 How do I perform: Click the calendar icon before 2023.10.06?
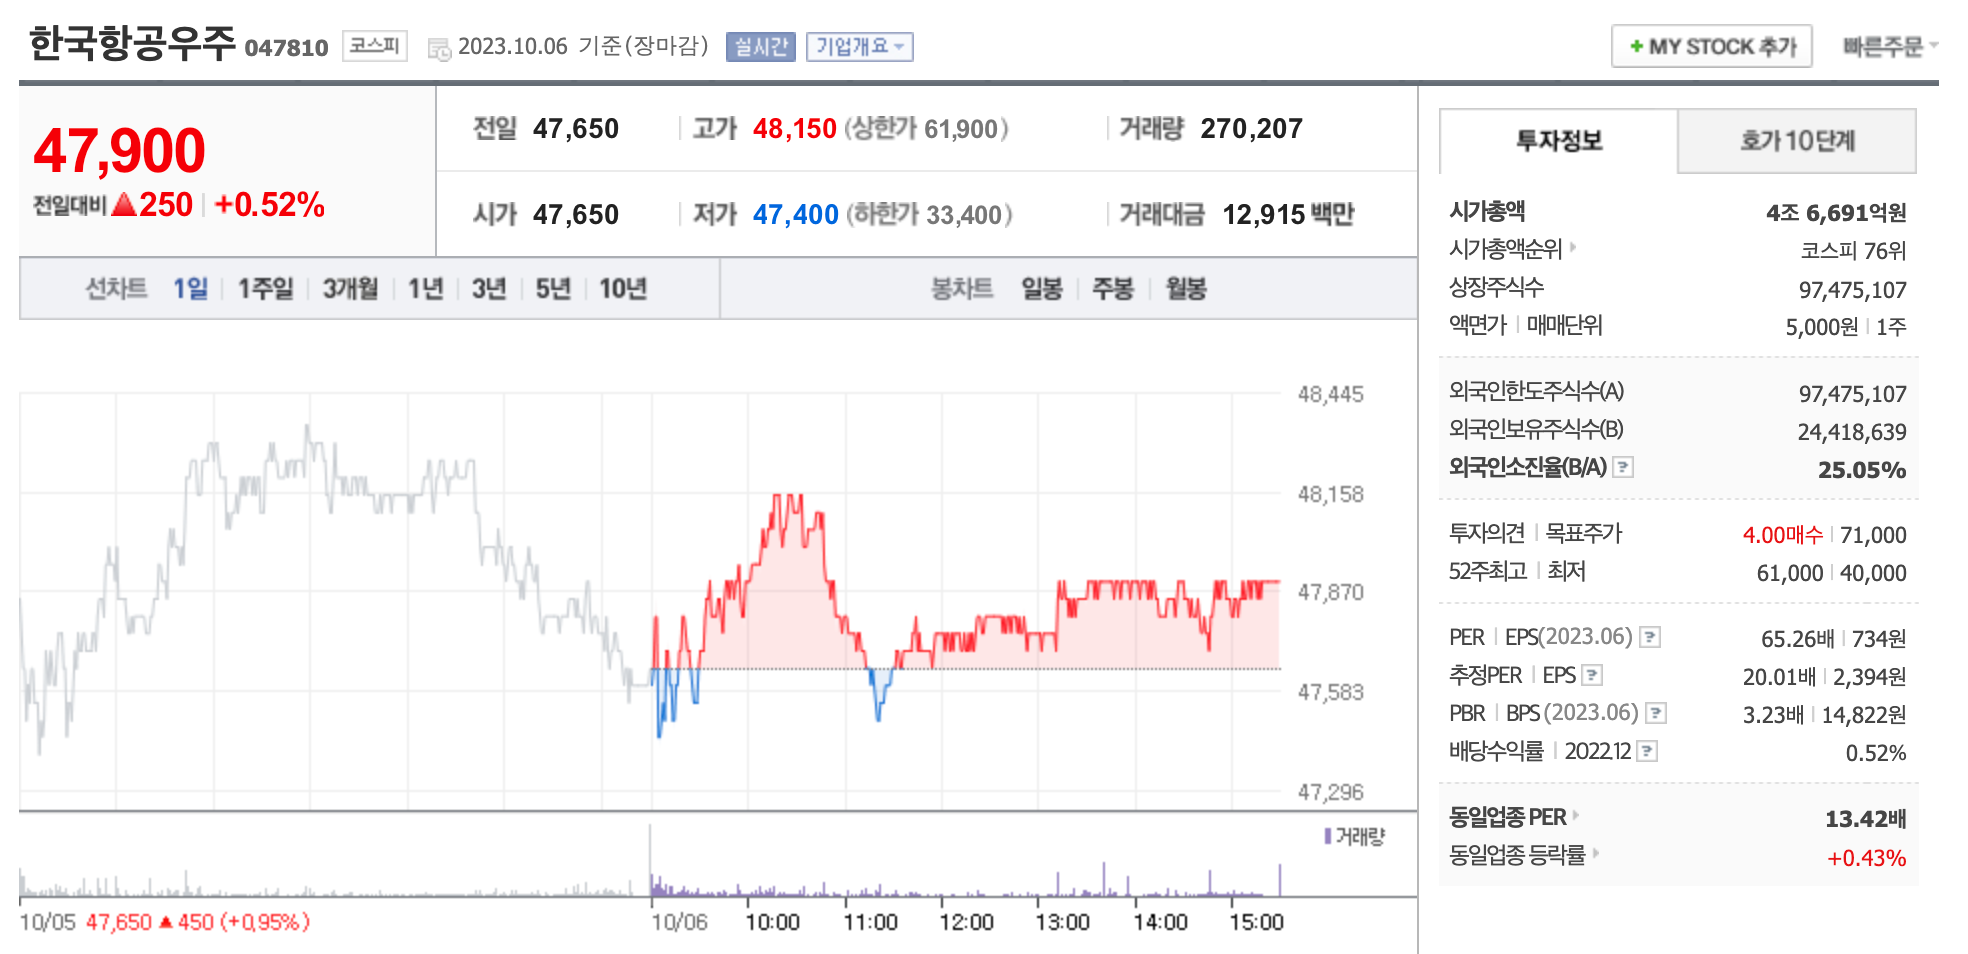coord(439,48)
